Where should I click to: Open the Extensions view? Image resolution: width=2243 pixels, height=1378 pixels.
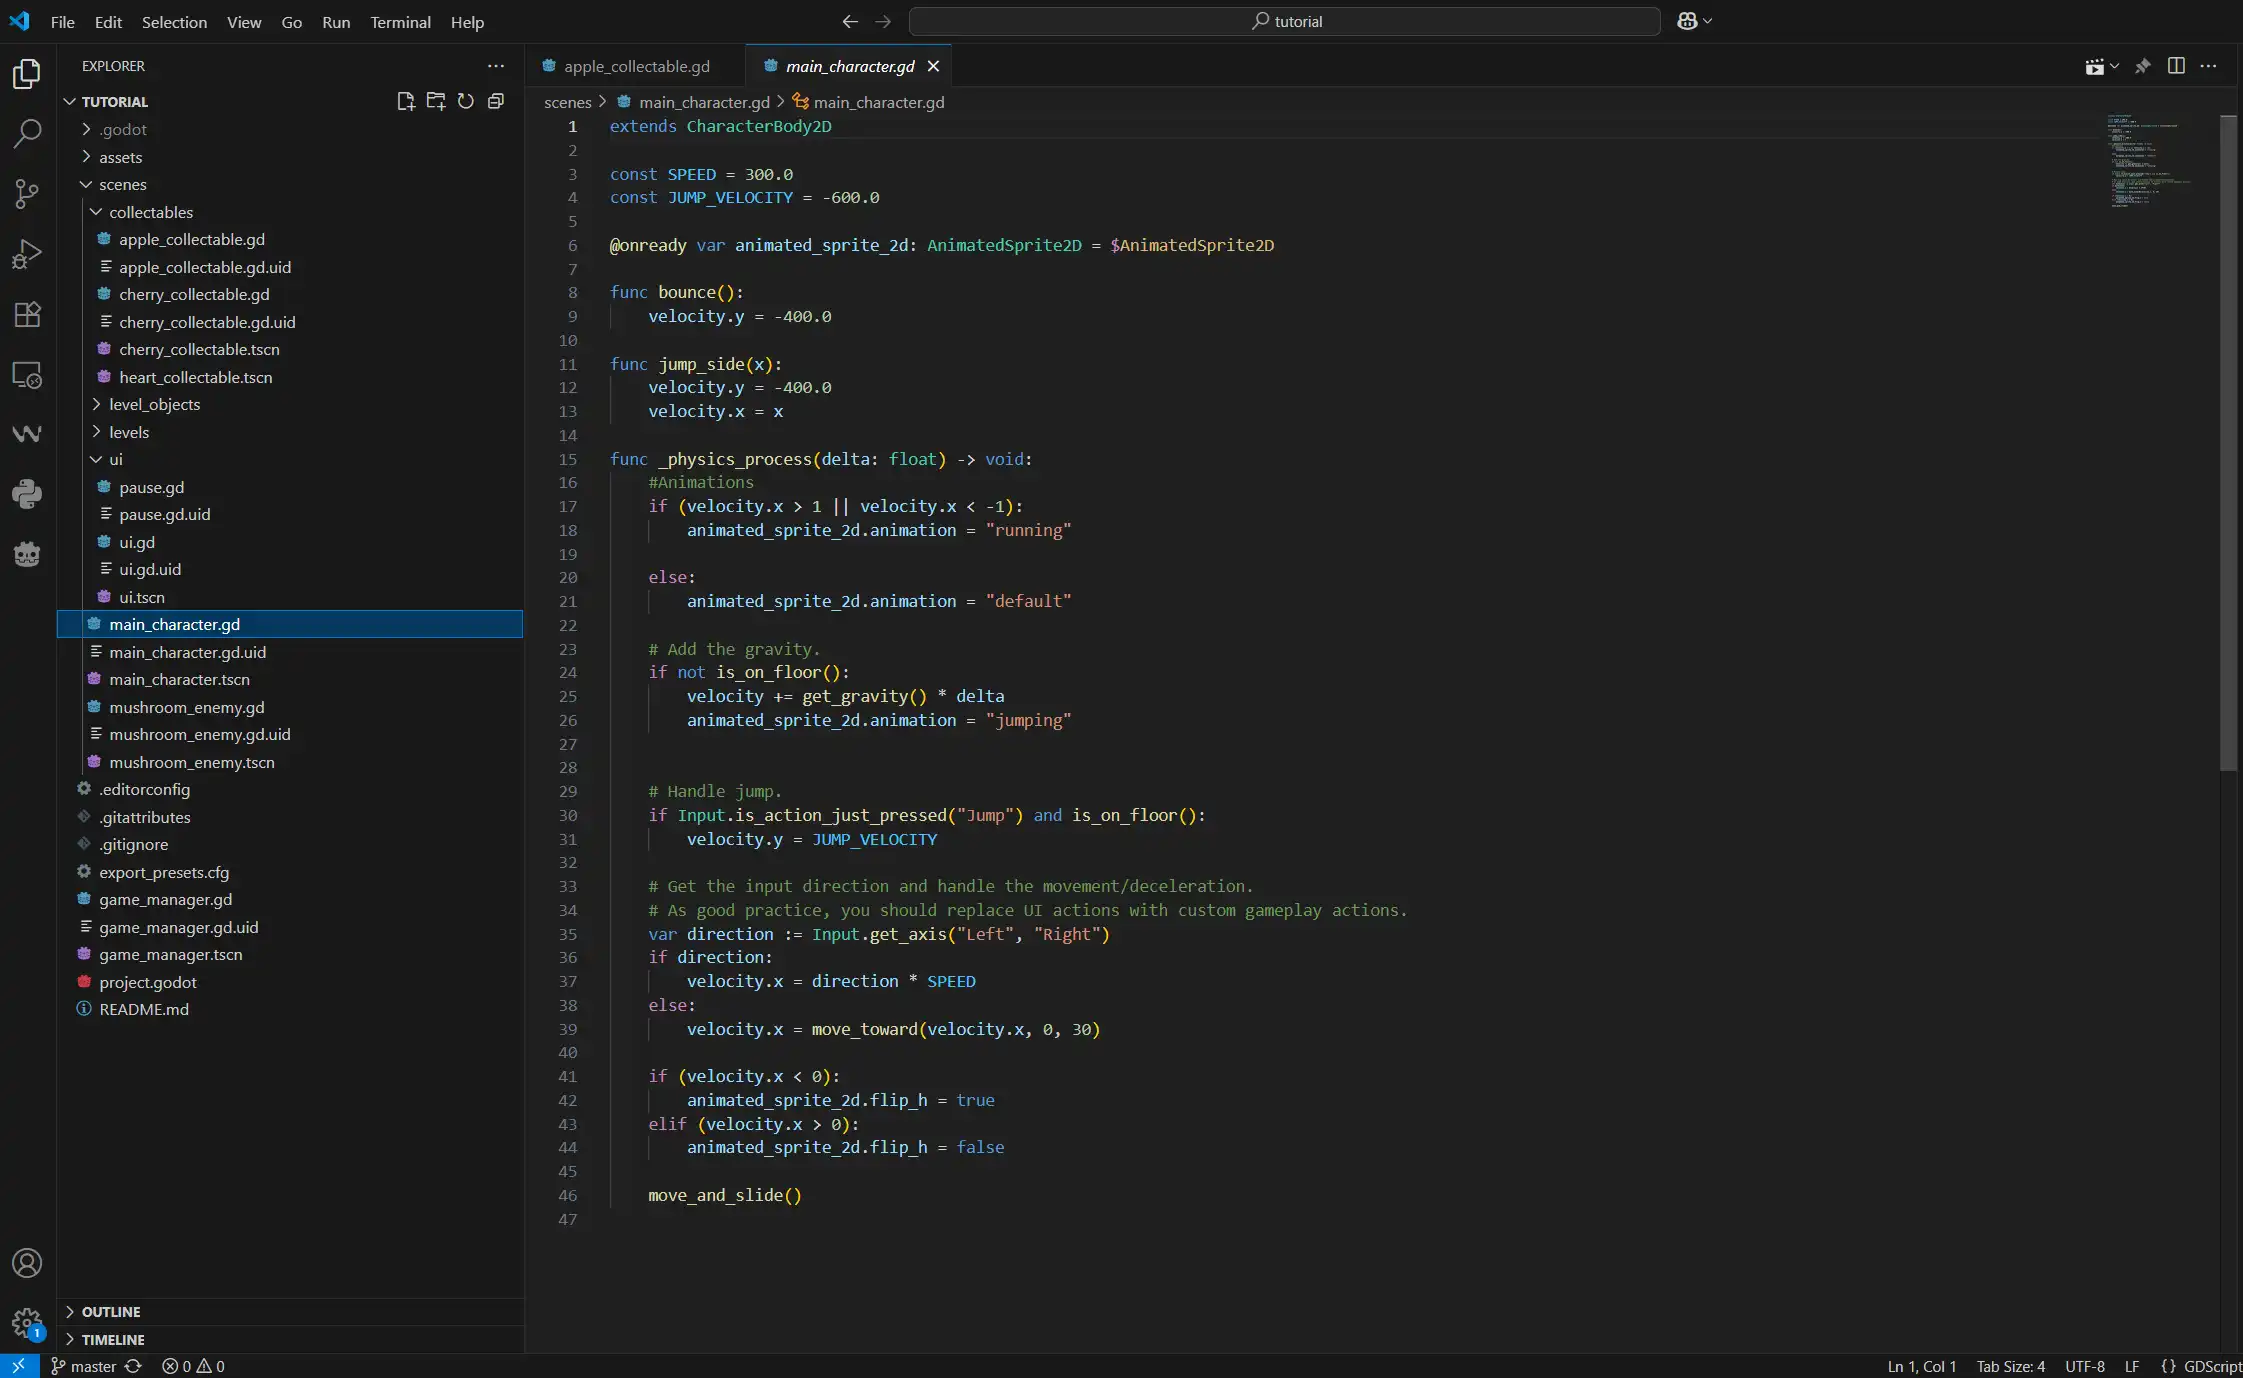click(27, 314)
